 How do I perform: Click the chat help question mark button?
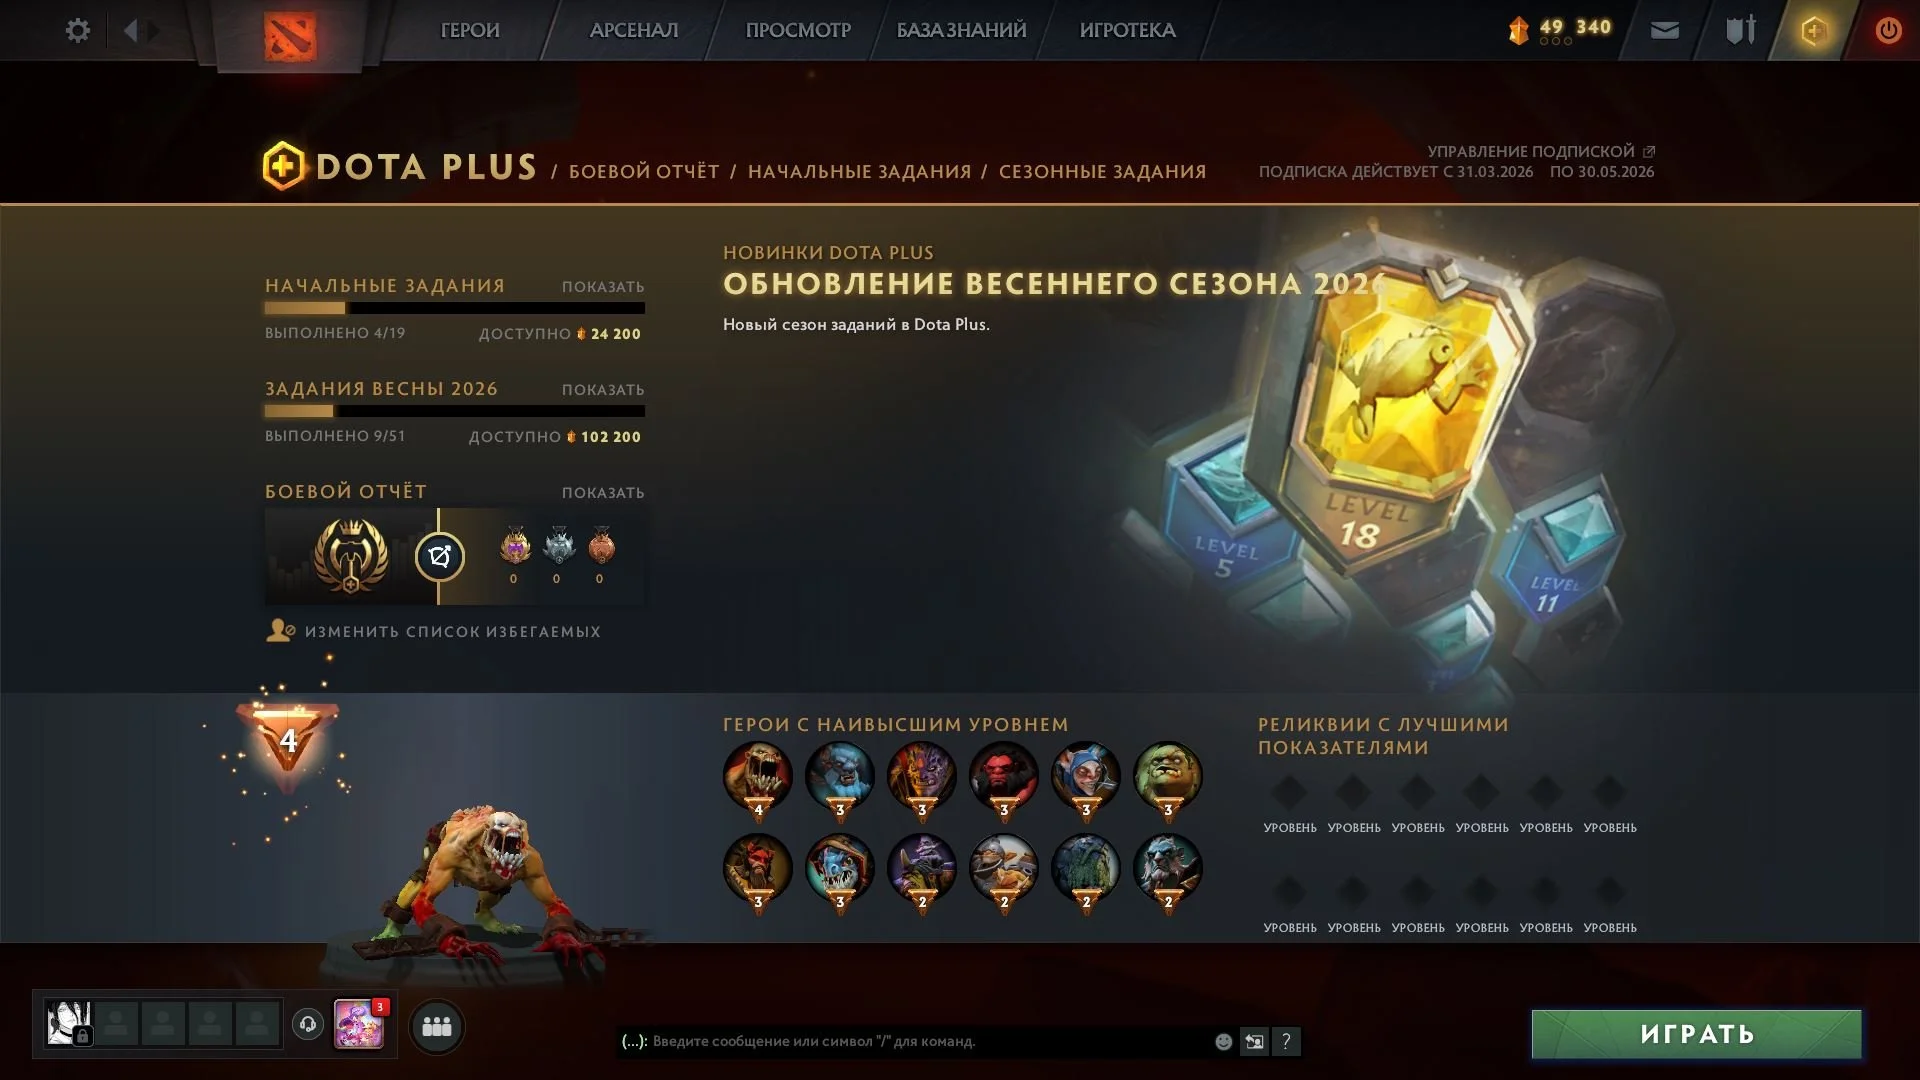click(x=1286, y=1041)
